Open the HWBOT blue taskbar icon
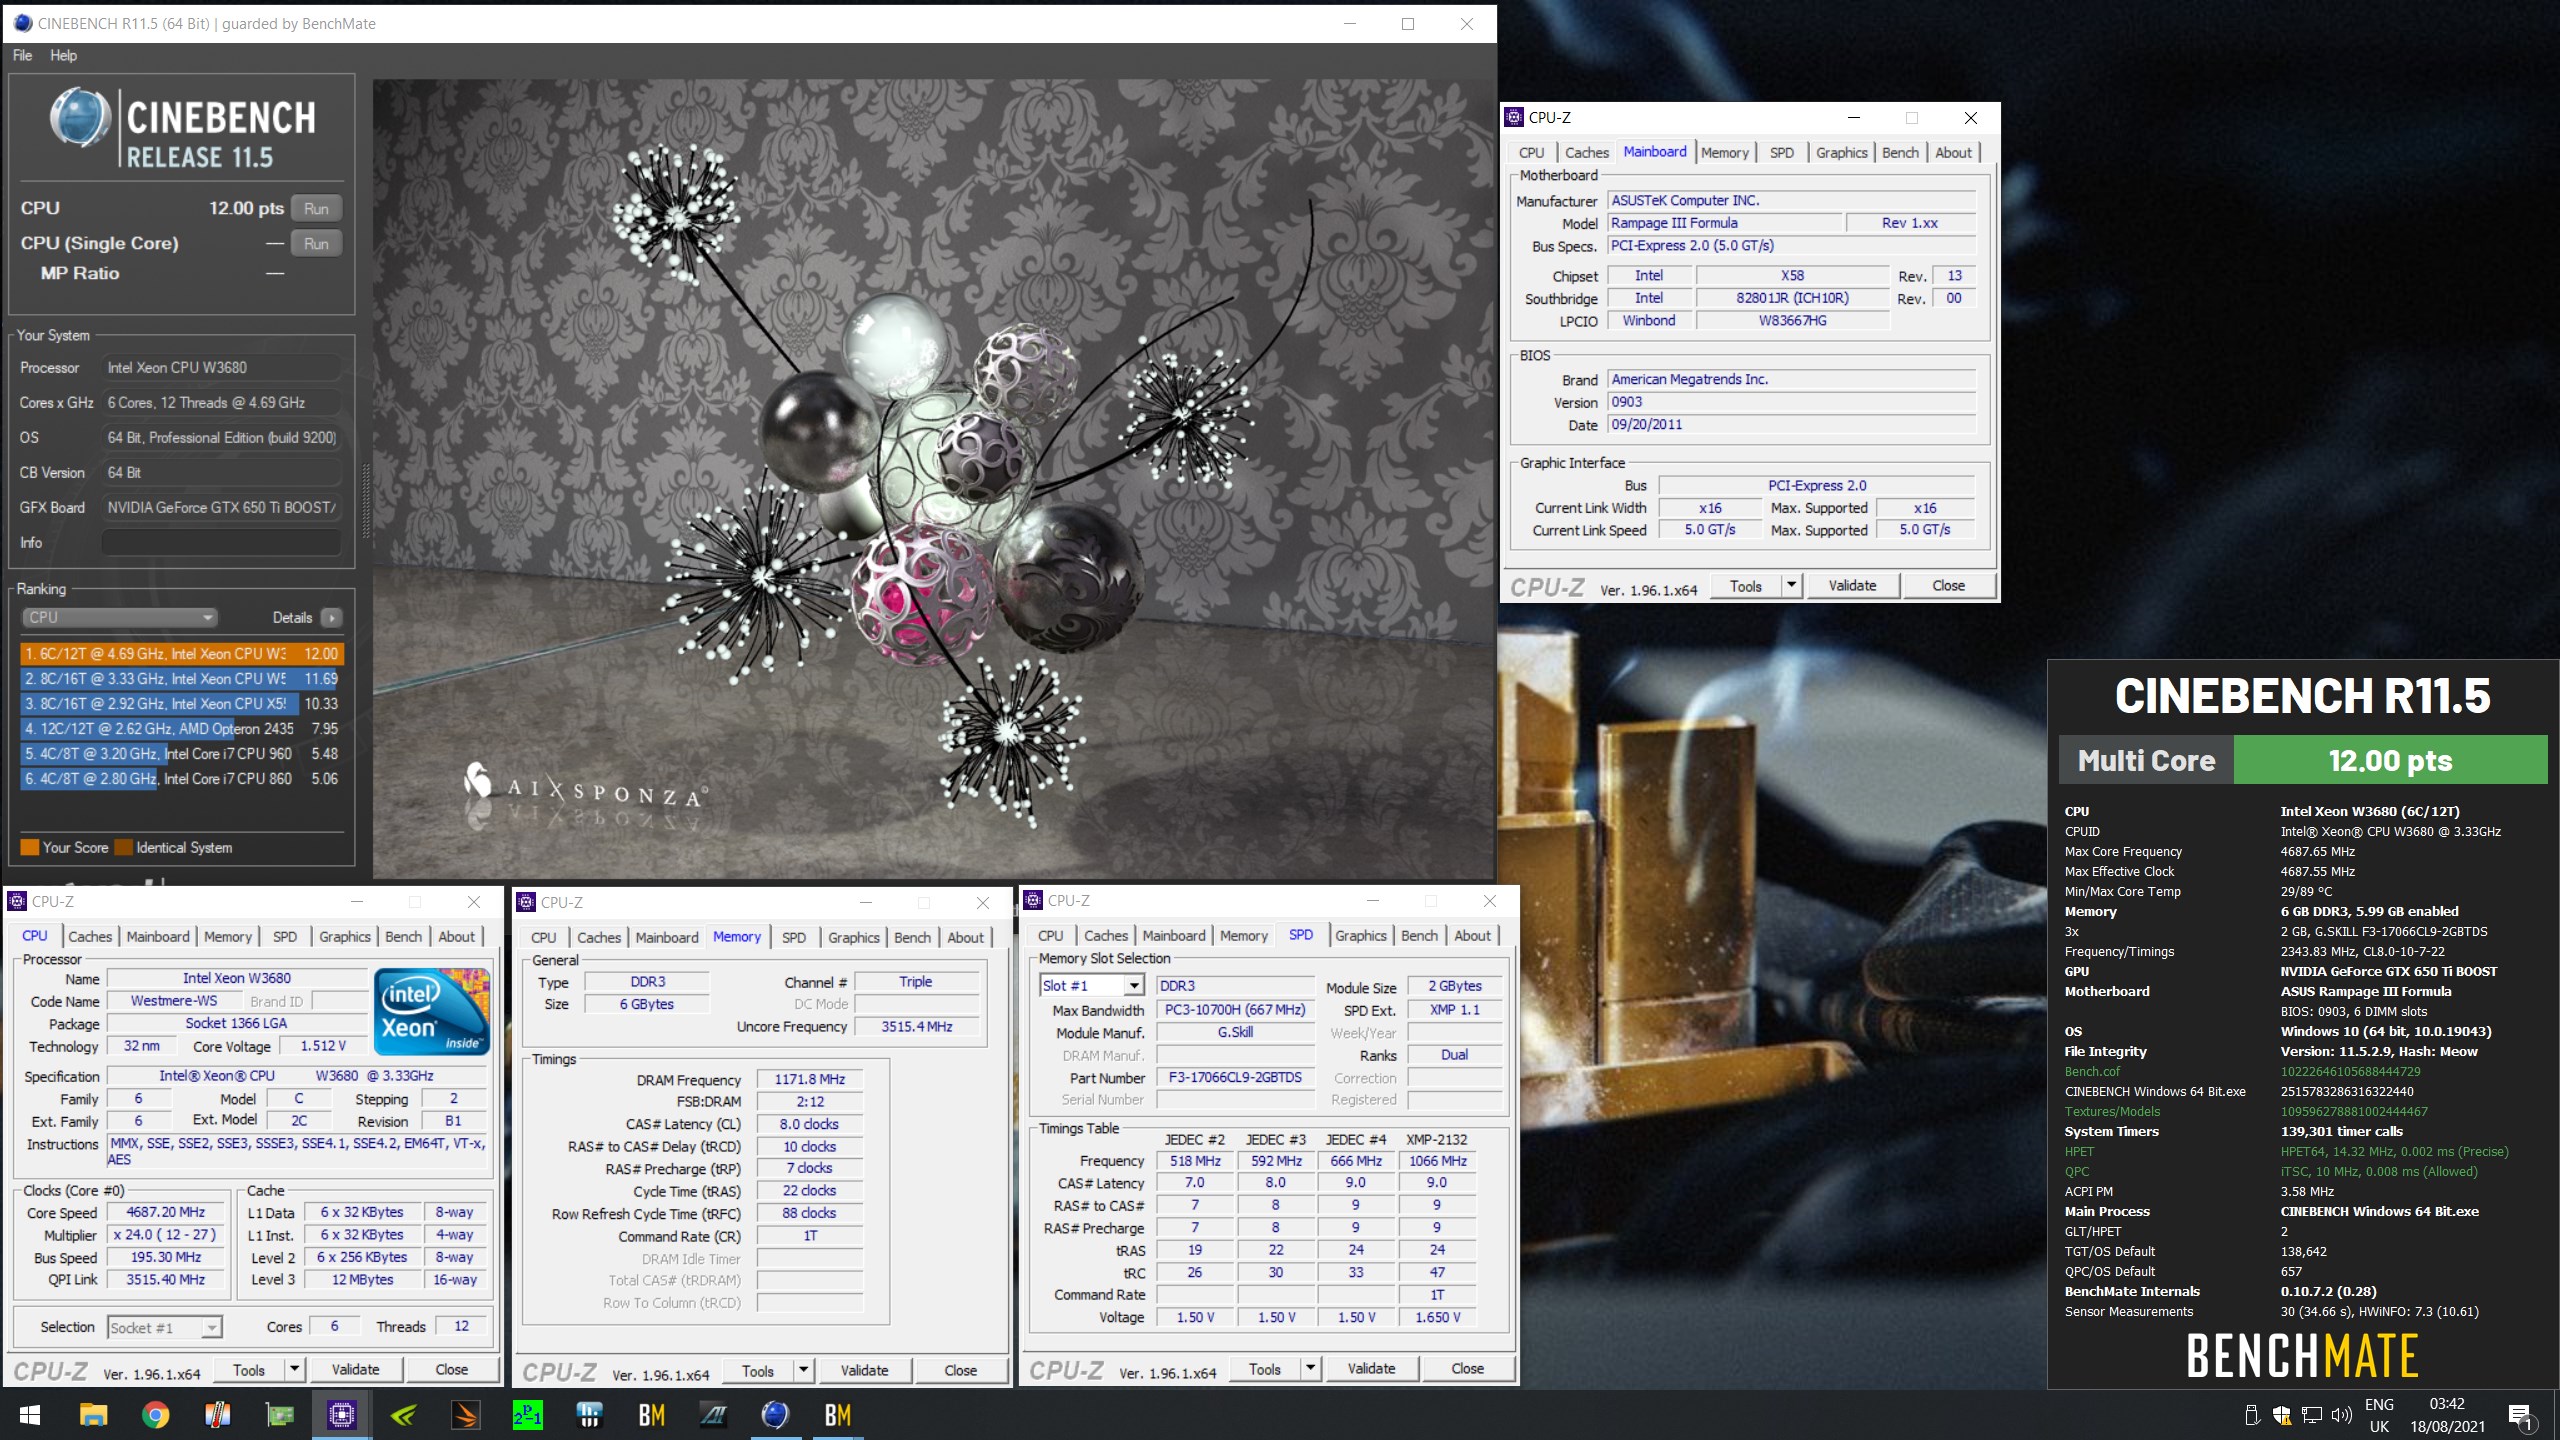2560x1440 pixels. [x=589, y=1415]
